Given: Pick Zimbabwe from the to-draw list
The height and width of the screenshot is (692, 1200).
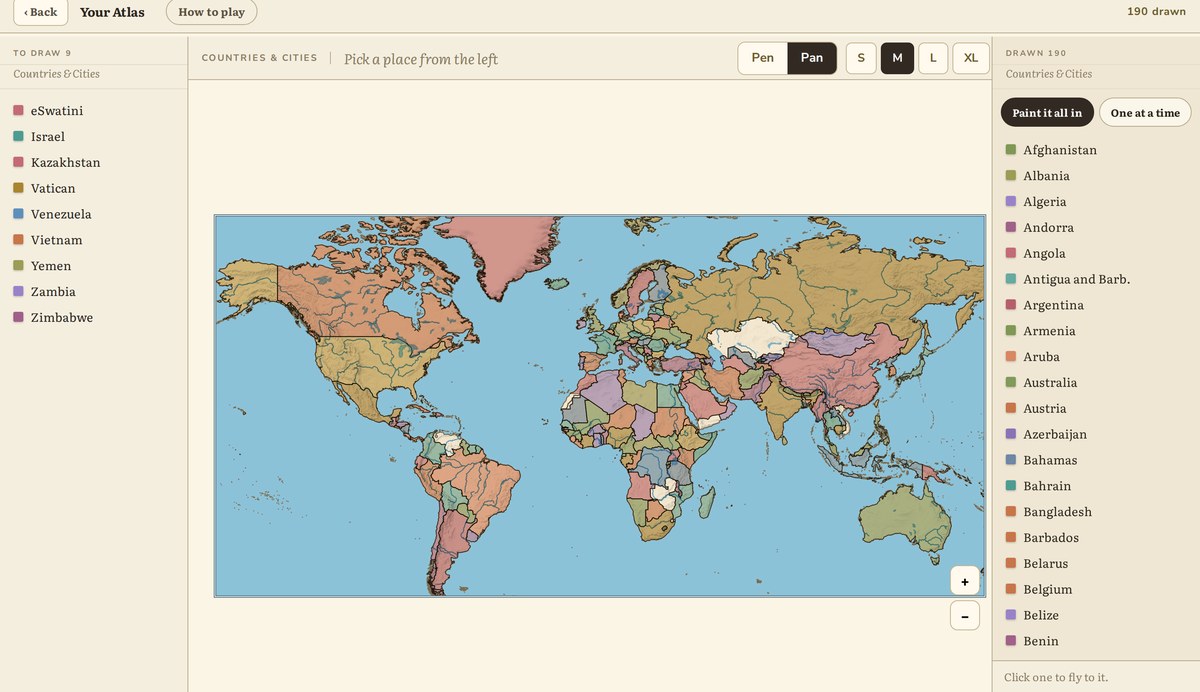Looking at the screenshot, I should [x=94, y=318].
